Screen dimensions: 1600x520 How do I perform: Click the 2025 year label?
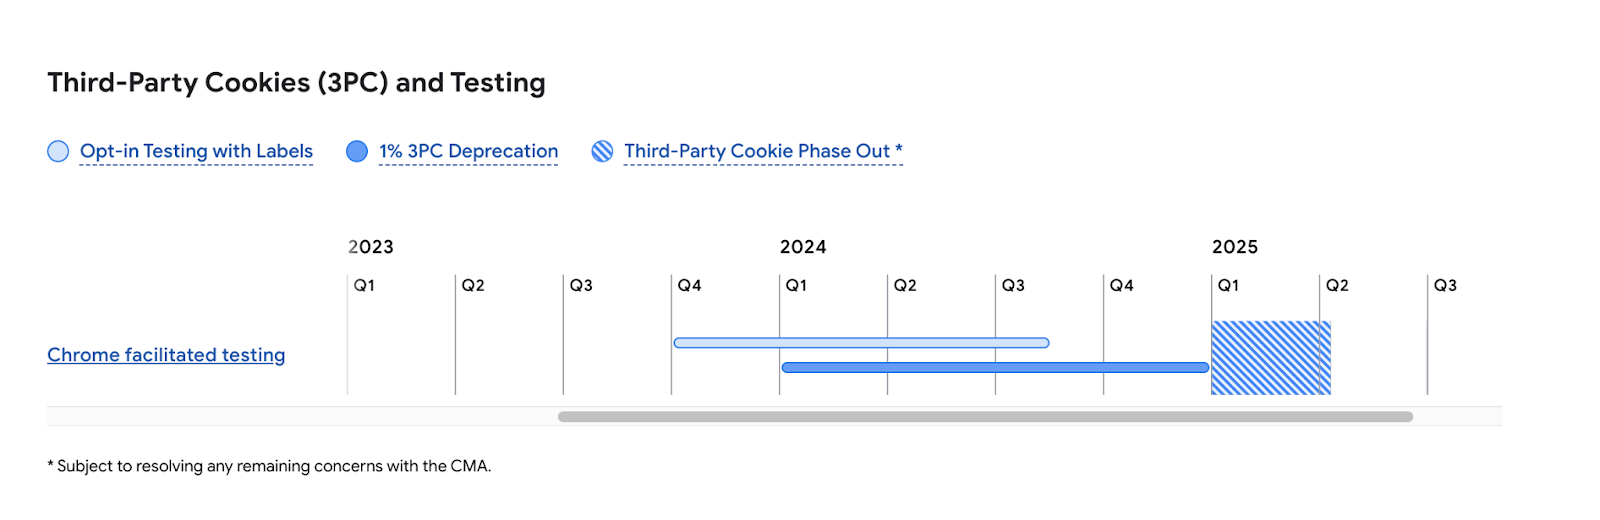[x=1235, y=247]
